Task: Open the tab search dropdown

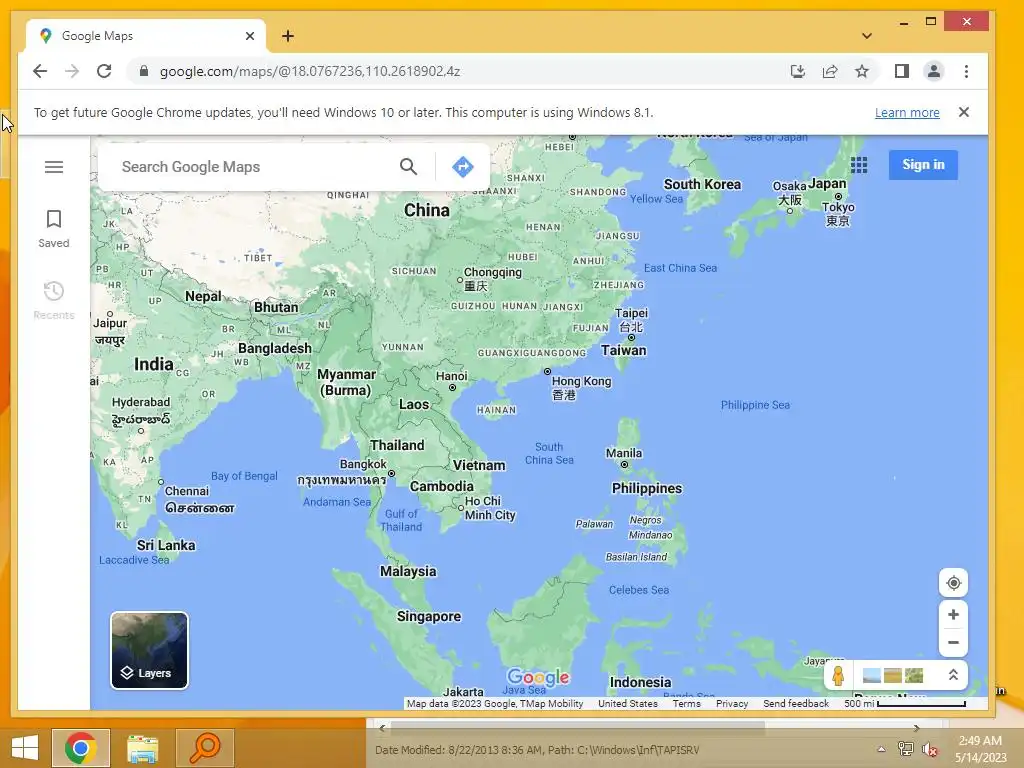Action: click(867, 36)
